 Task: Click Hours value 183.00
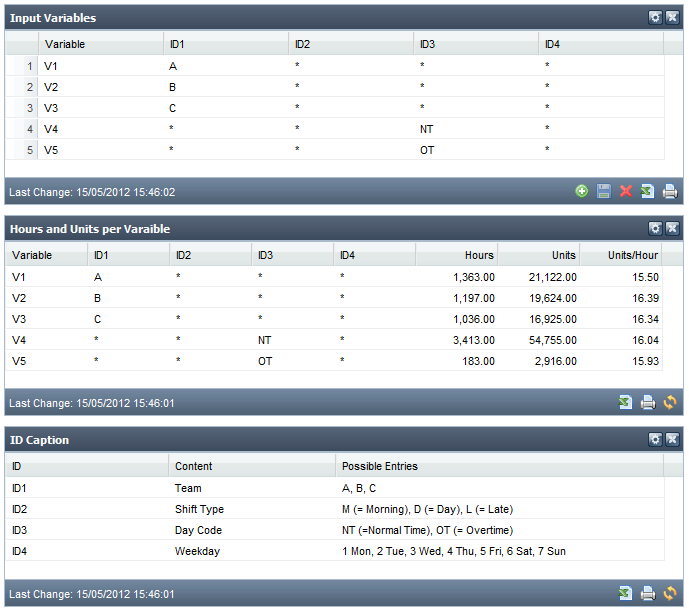(x=479, y=361)
